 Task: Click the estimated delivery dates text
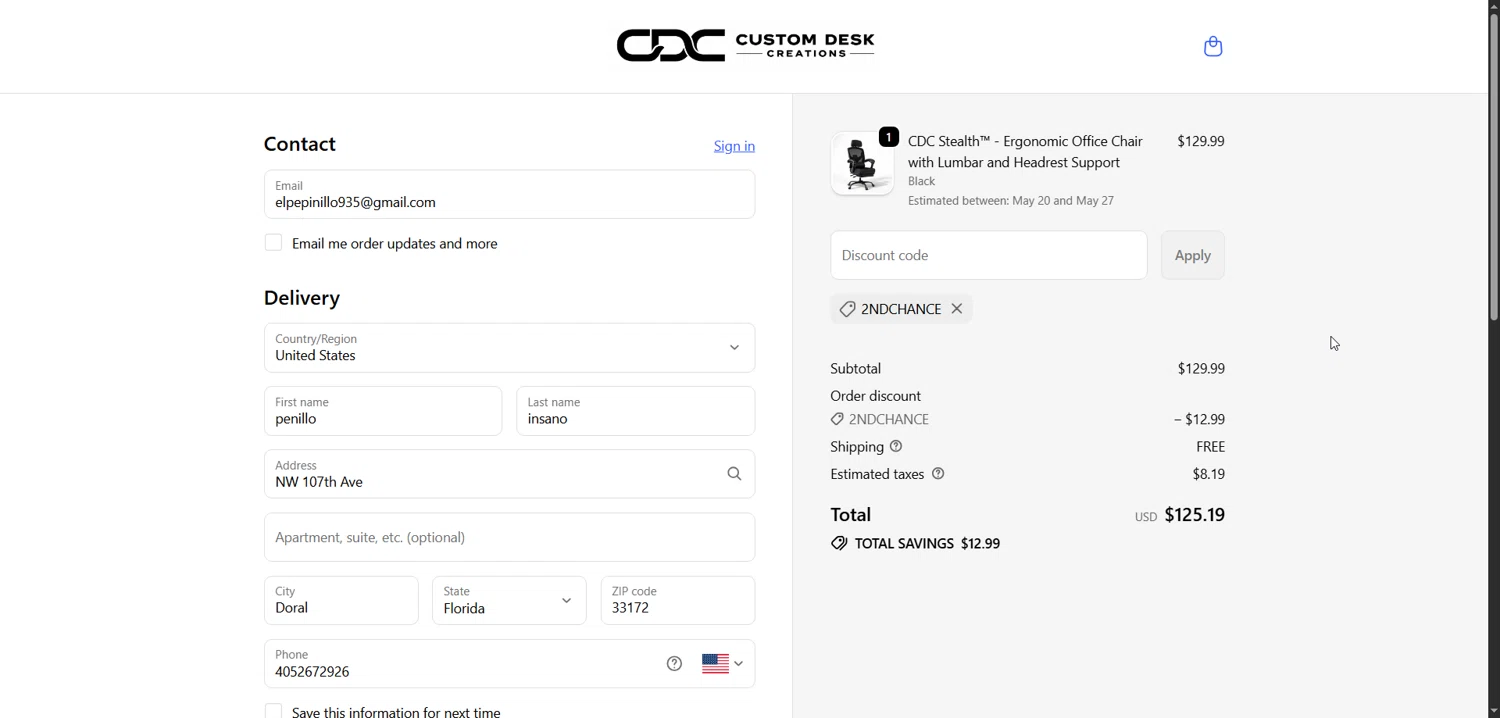[x=1010, y=201]
